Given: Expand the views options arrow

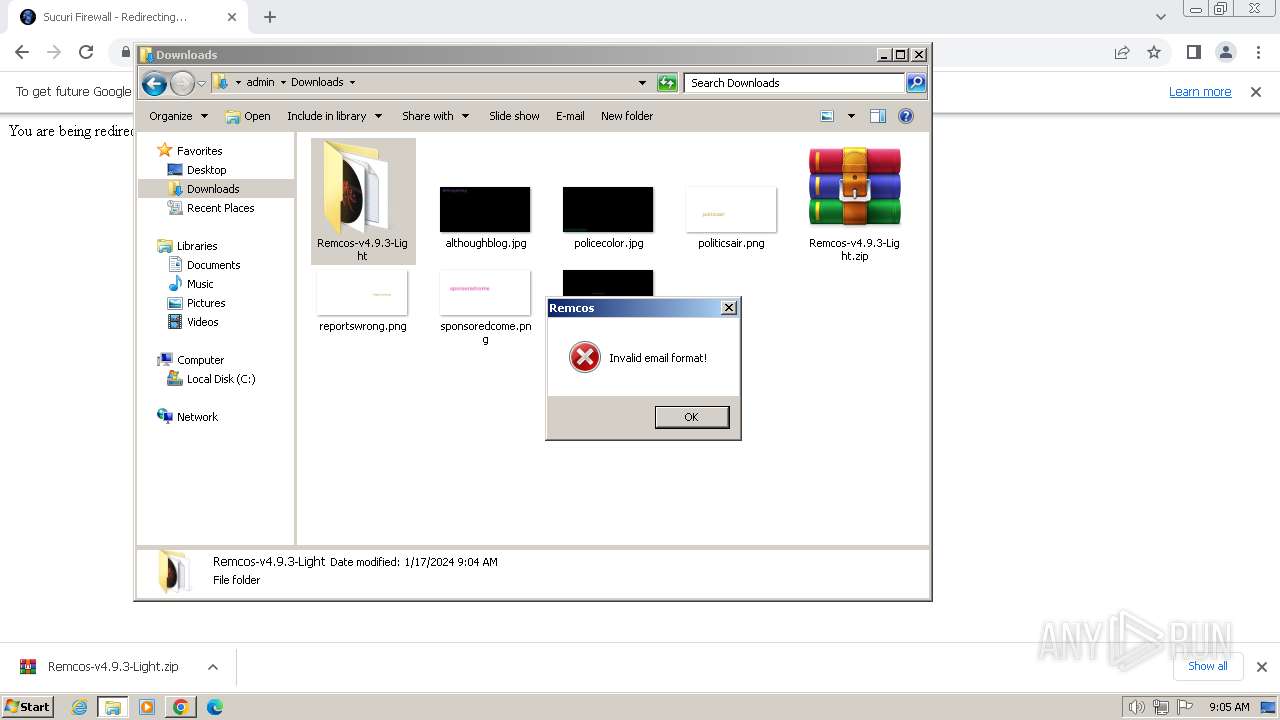Looking at the screenshot, I should point(851,116).
